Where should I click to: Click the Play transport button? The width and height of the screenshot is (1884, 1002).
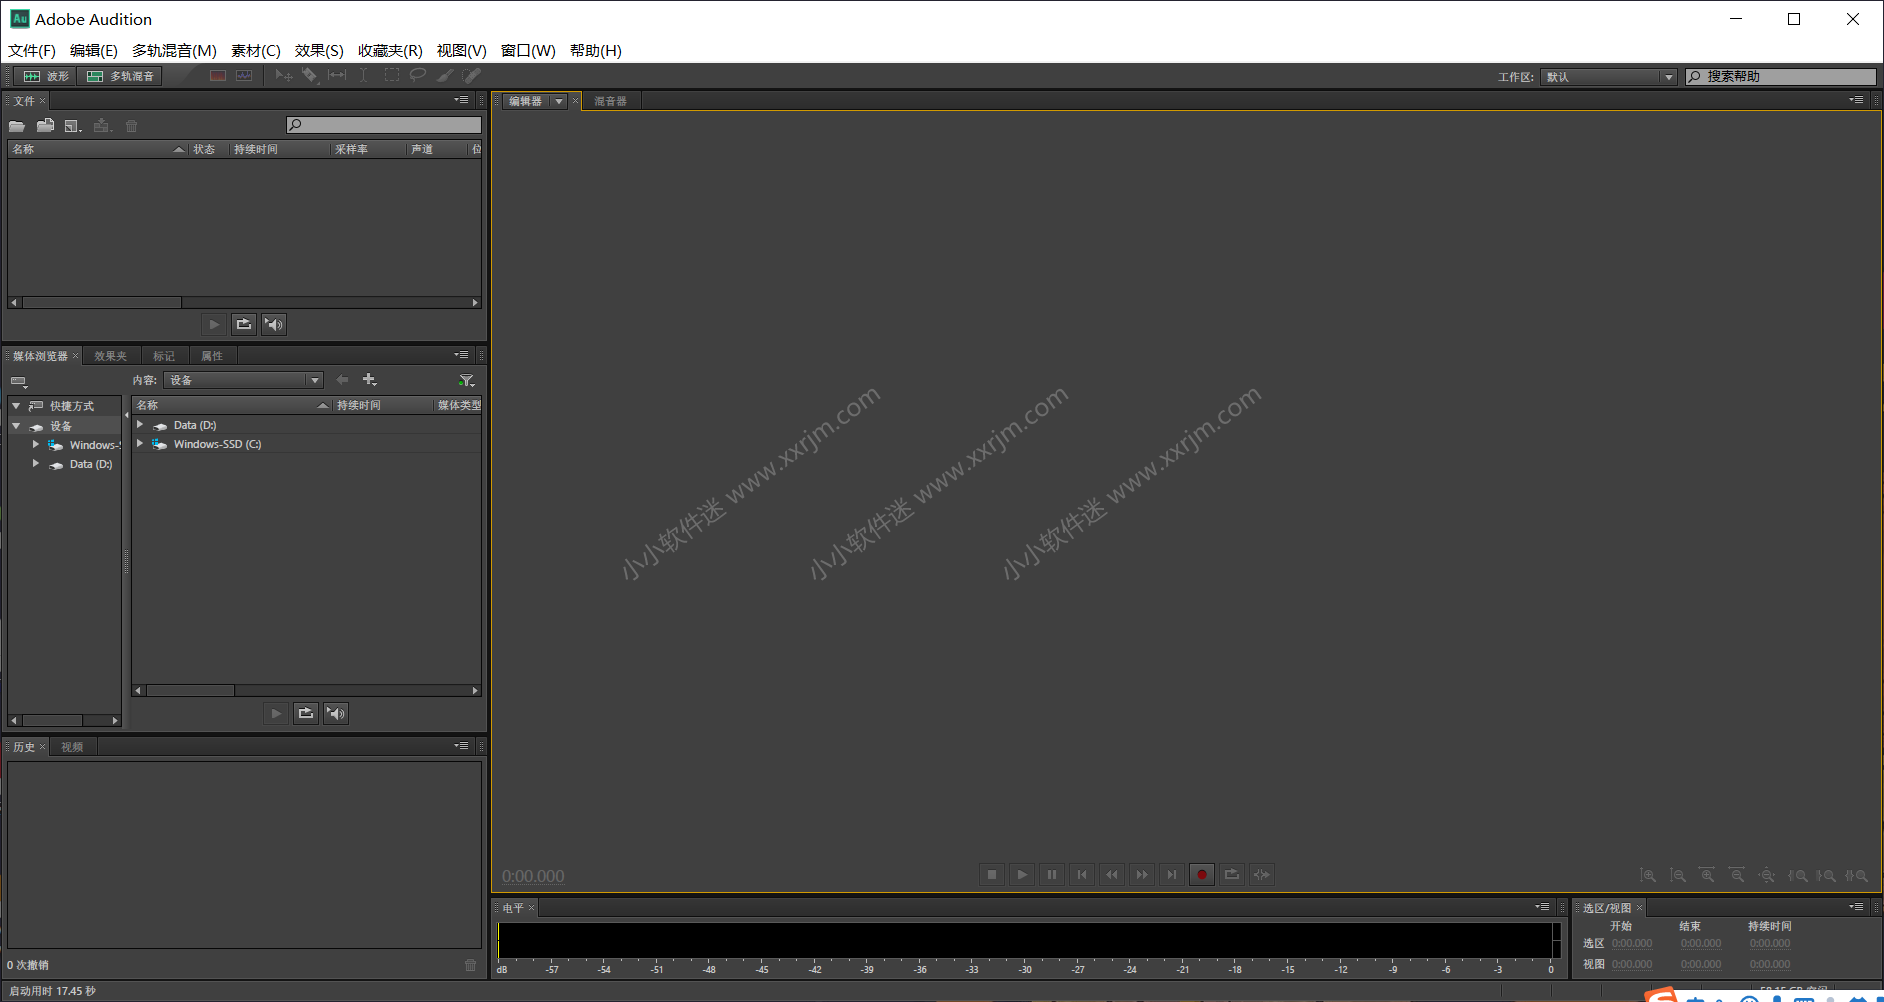(1022, 875)
